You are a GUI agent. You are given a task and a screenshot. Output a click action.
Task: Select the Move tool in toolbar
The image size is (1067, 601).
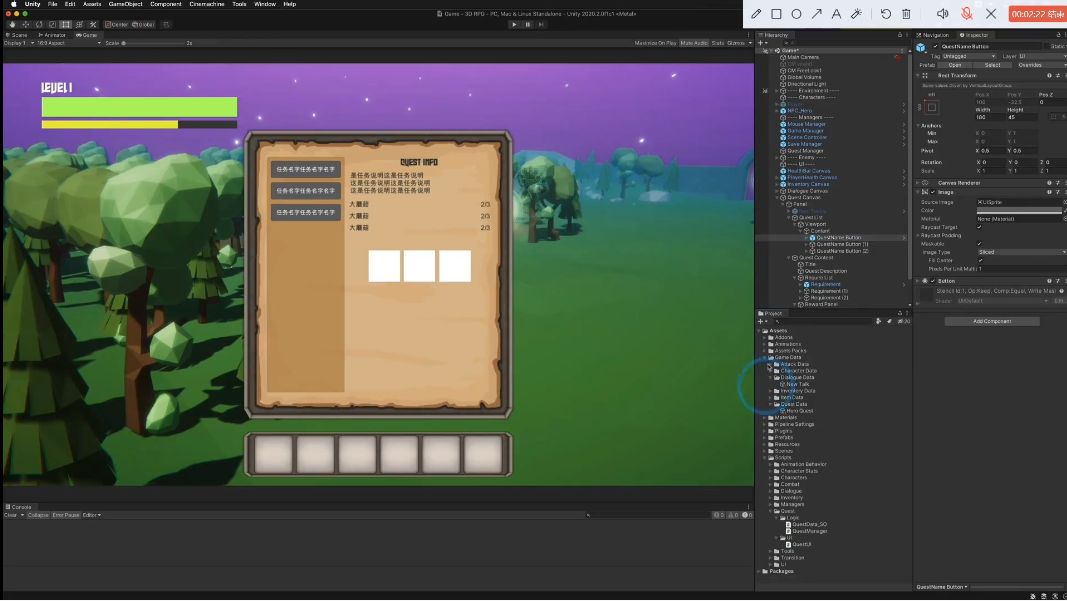pyautogui.click(x=26, y=25)
